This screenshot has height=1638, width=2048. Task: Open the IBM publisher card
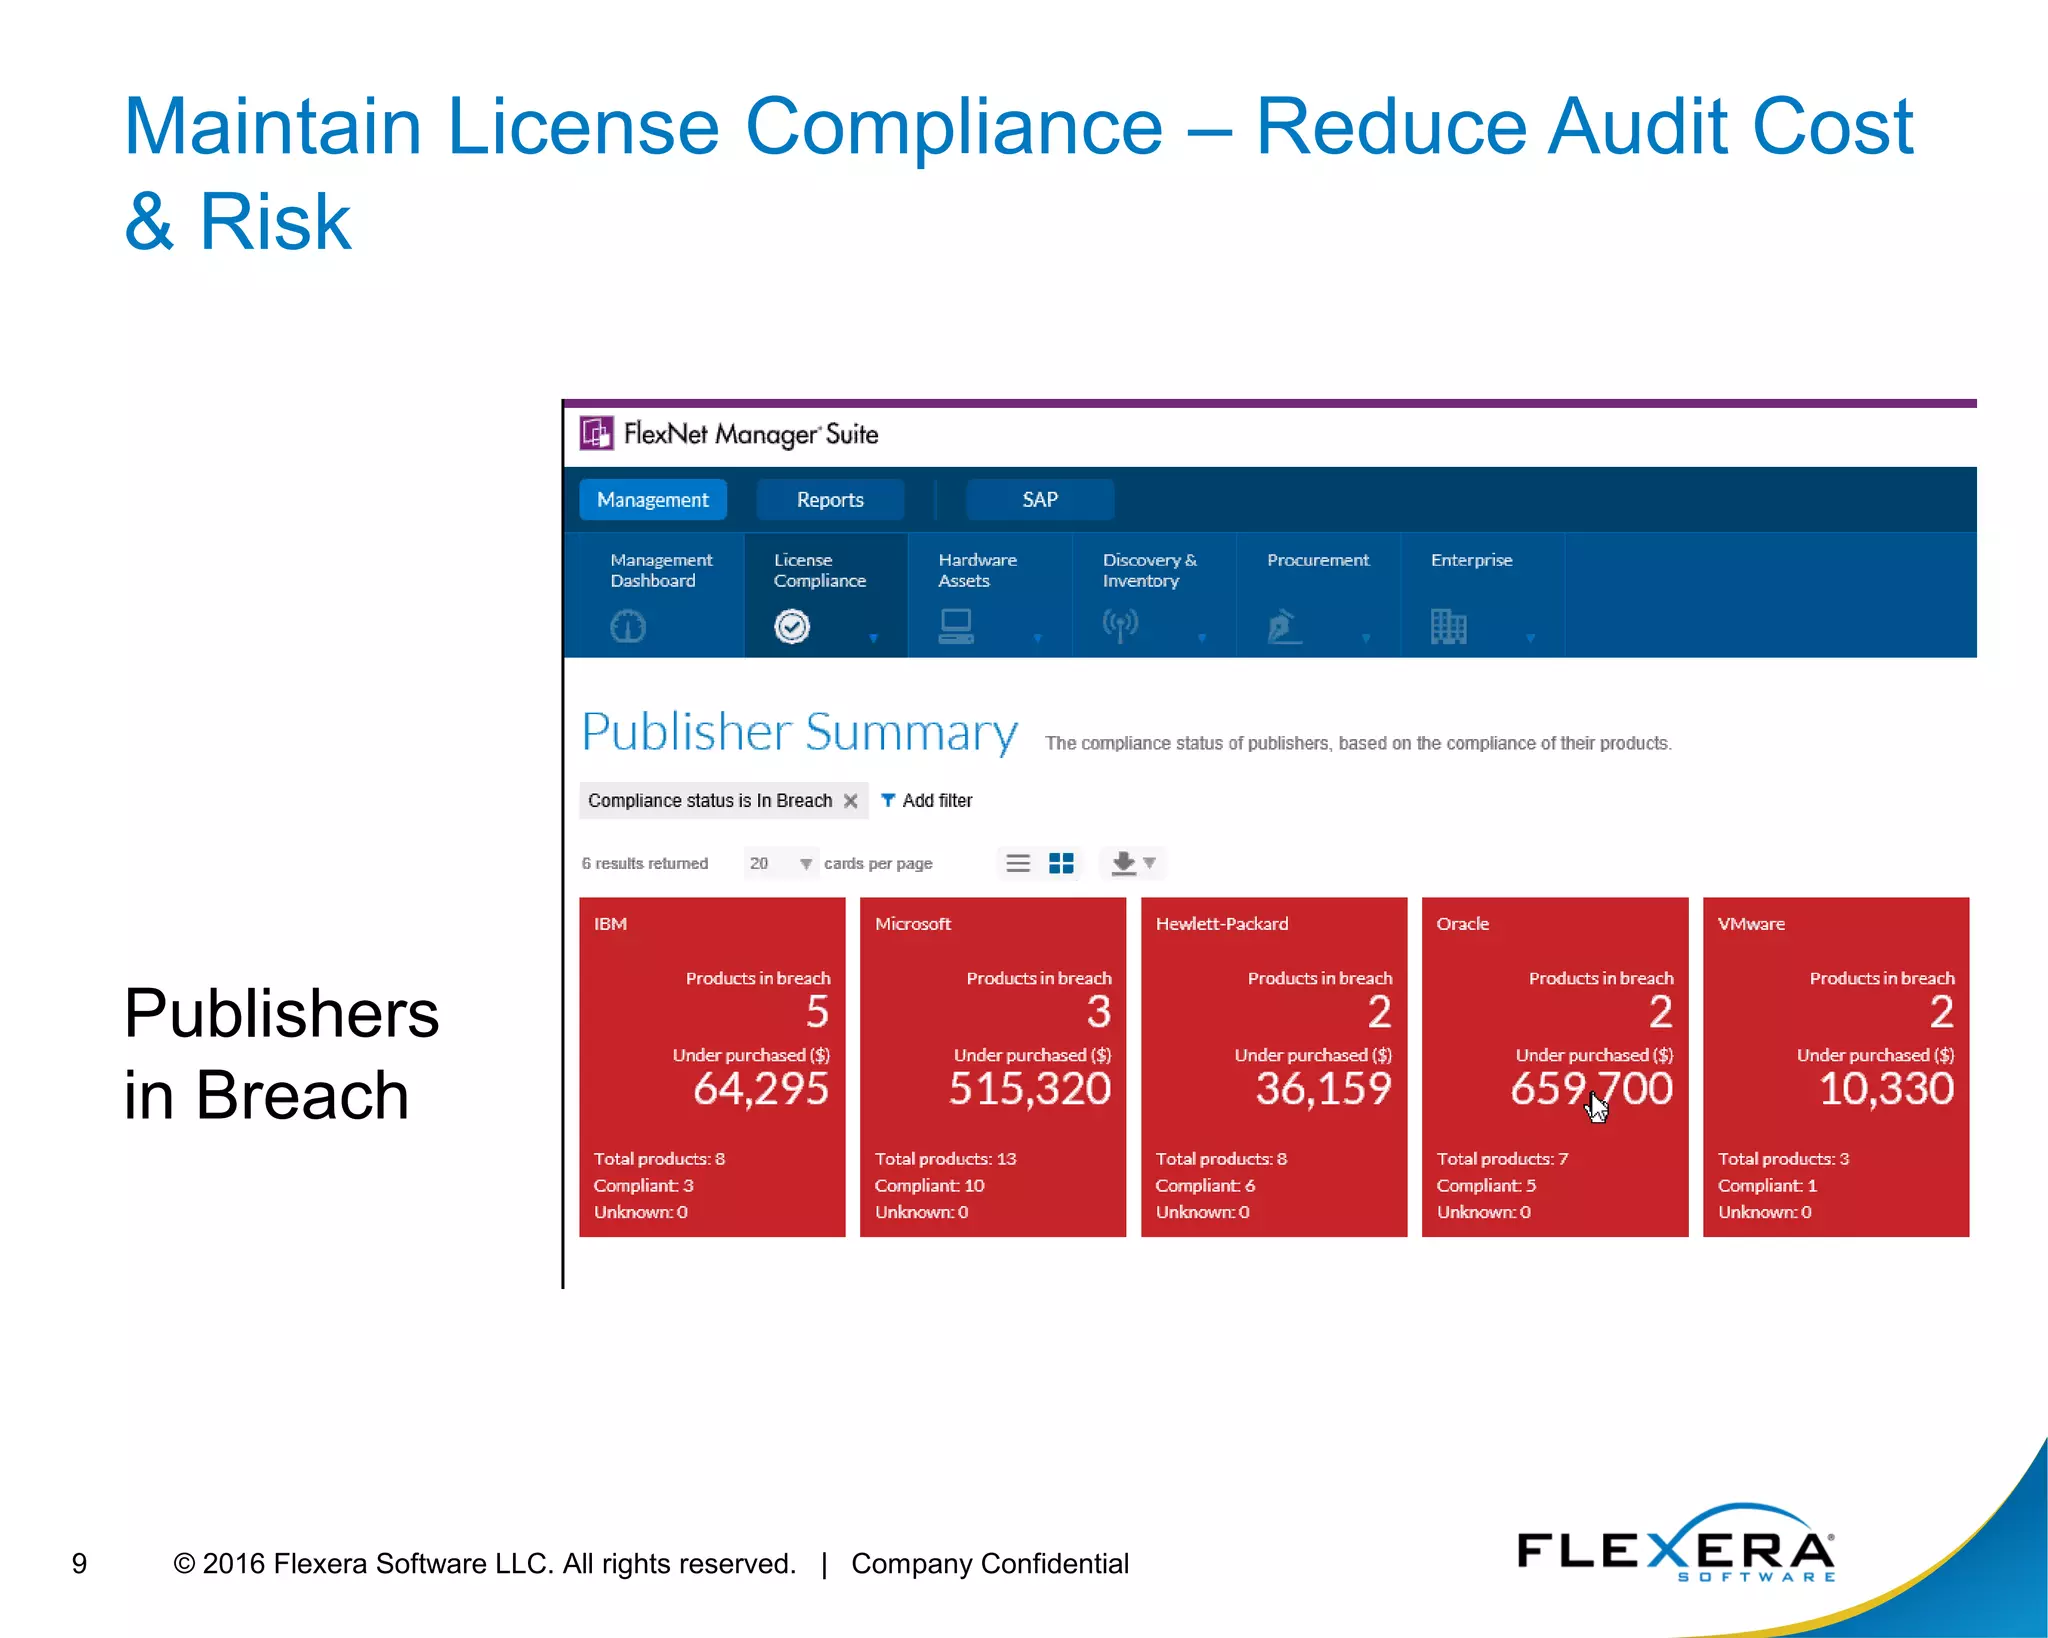[712, 1067]
